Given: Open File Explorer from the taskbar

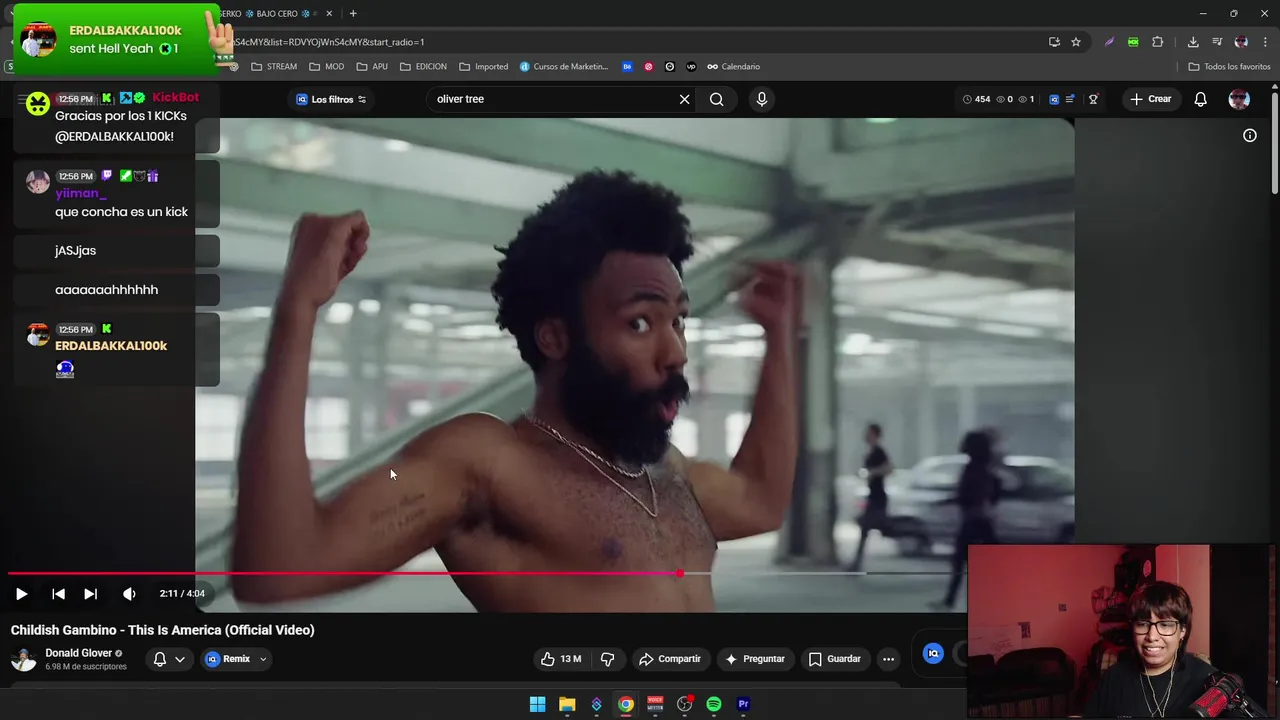Looking at the screenshot, I should tap(567, 704).
